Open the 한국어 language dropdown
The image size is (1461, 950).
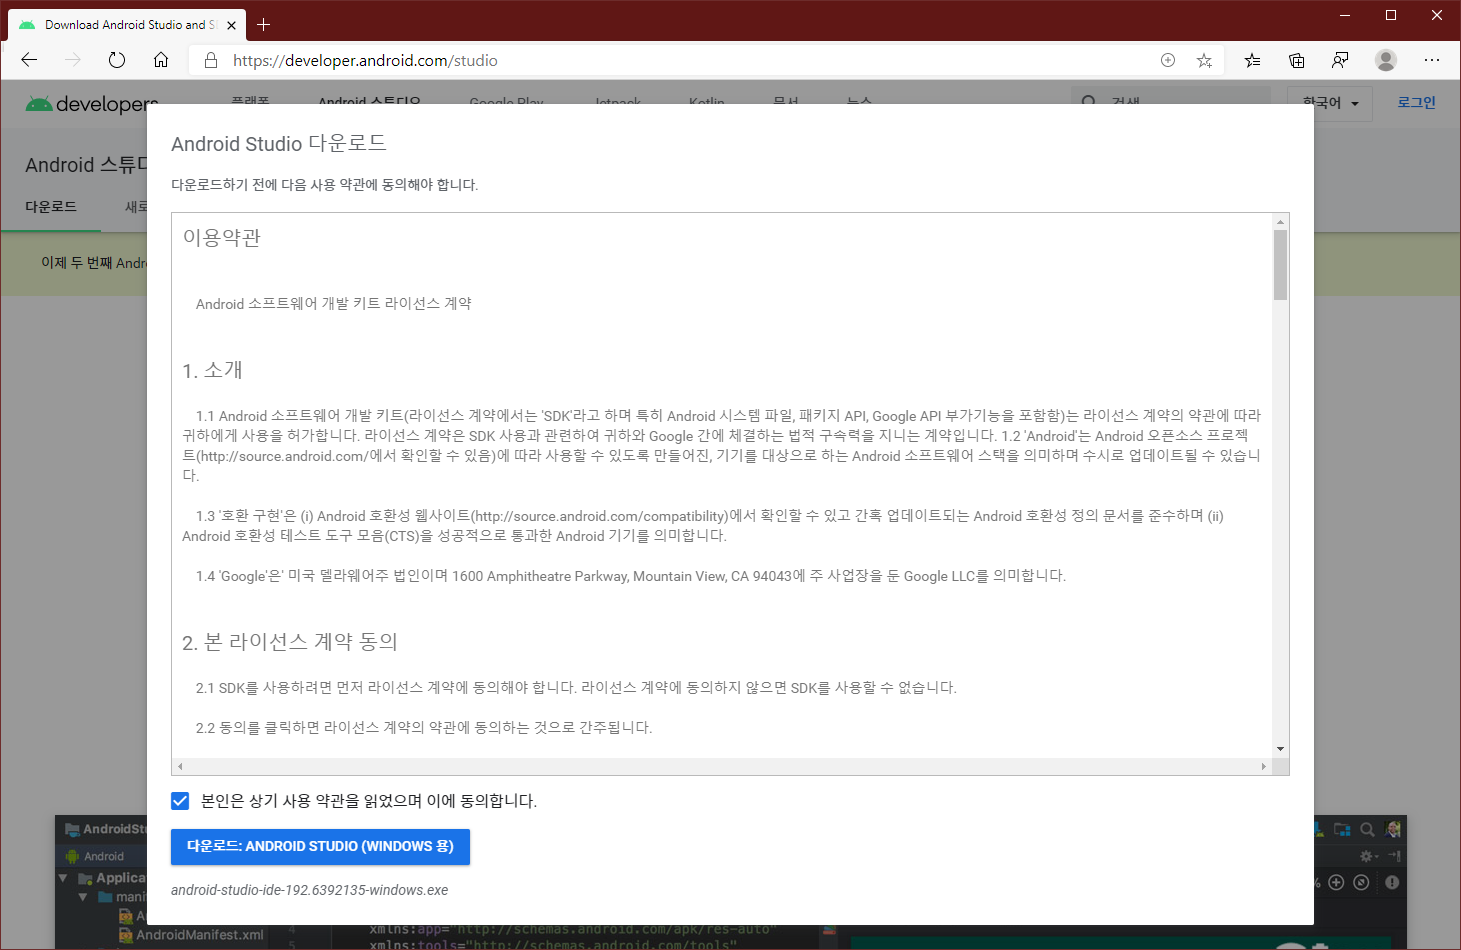pos(1331,103)
